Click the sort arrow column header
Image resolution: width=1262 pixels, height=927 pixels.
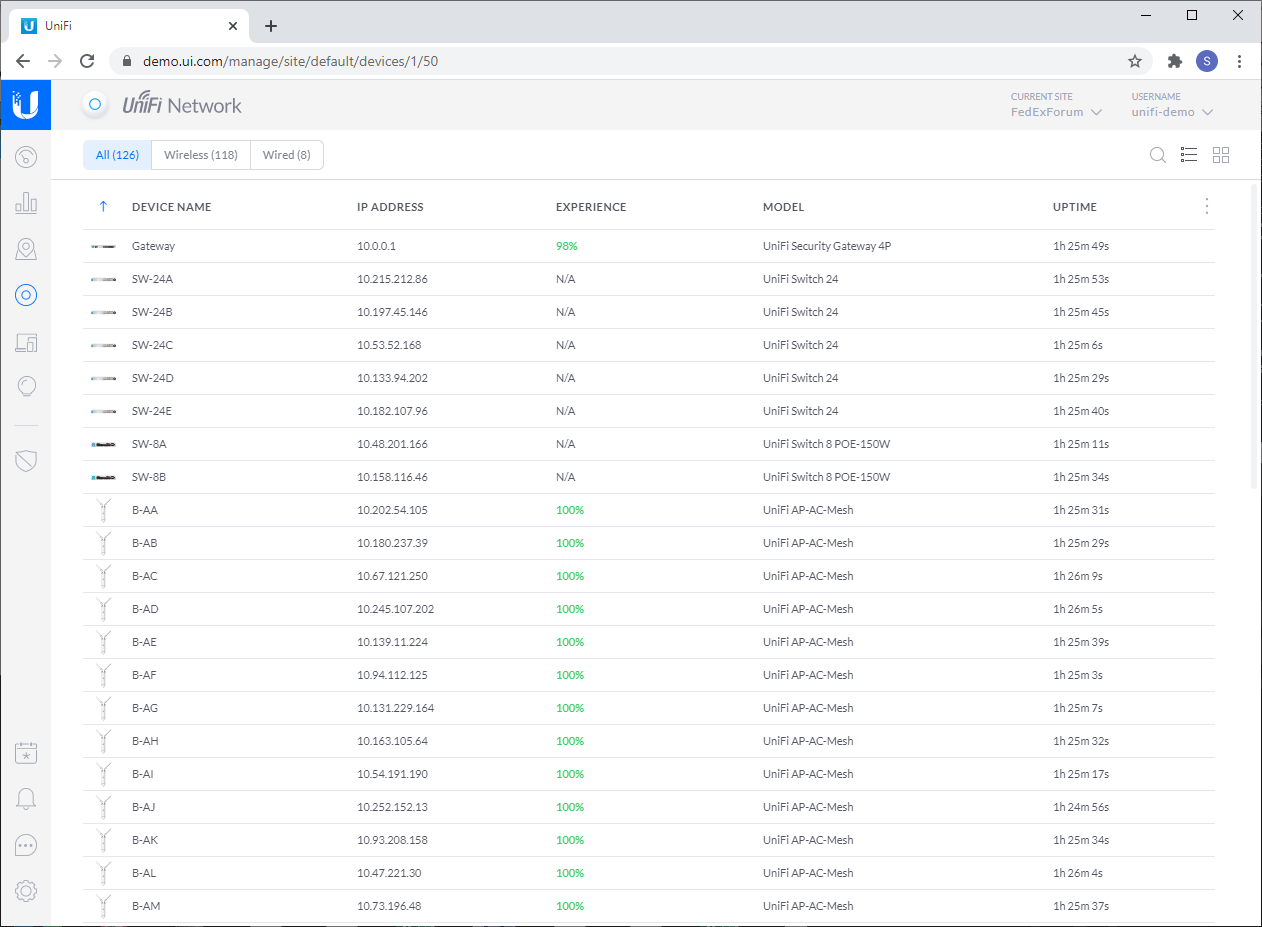103,207
